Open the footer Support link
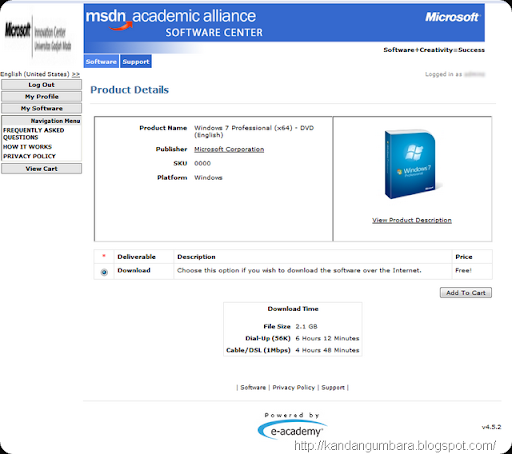Screen dimensions: 512x454 pos(333,387)
